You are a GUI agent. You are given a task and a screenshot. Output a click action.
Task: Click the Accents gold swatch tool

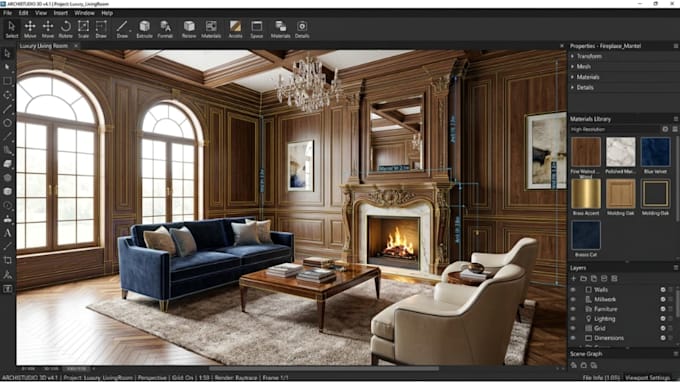(235, 29)
